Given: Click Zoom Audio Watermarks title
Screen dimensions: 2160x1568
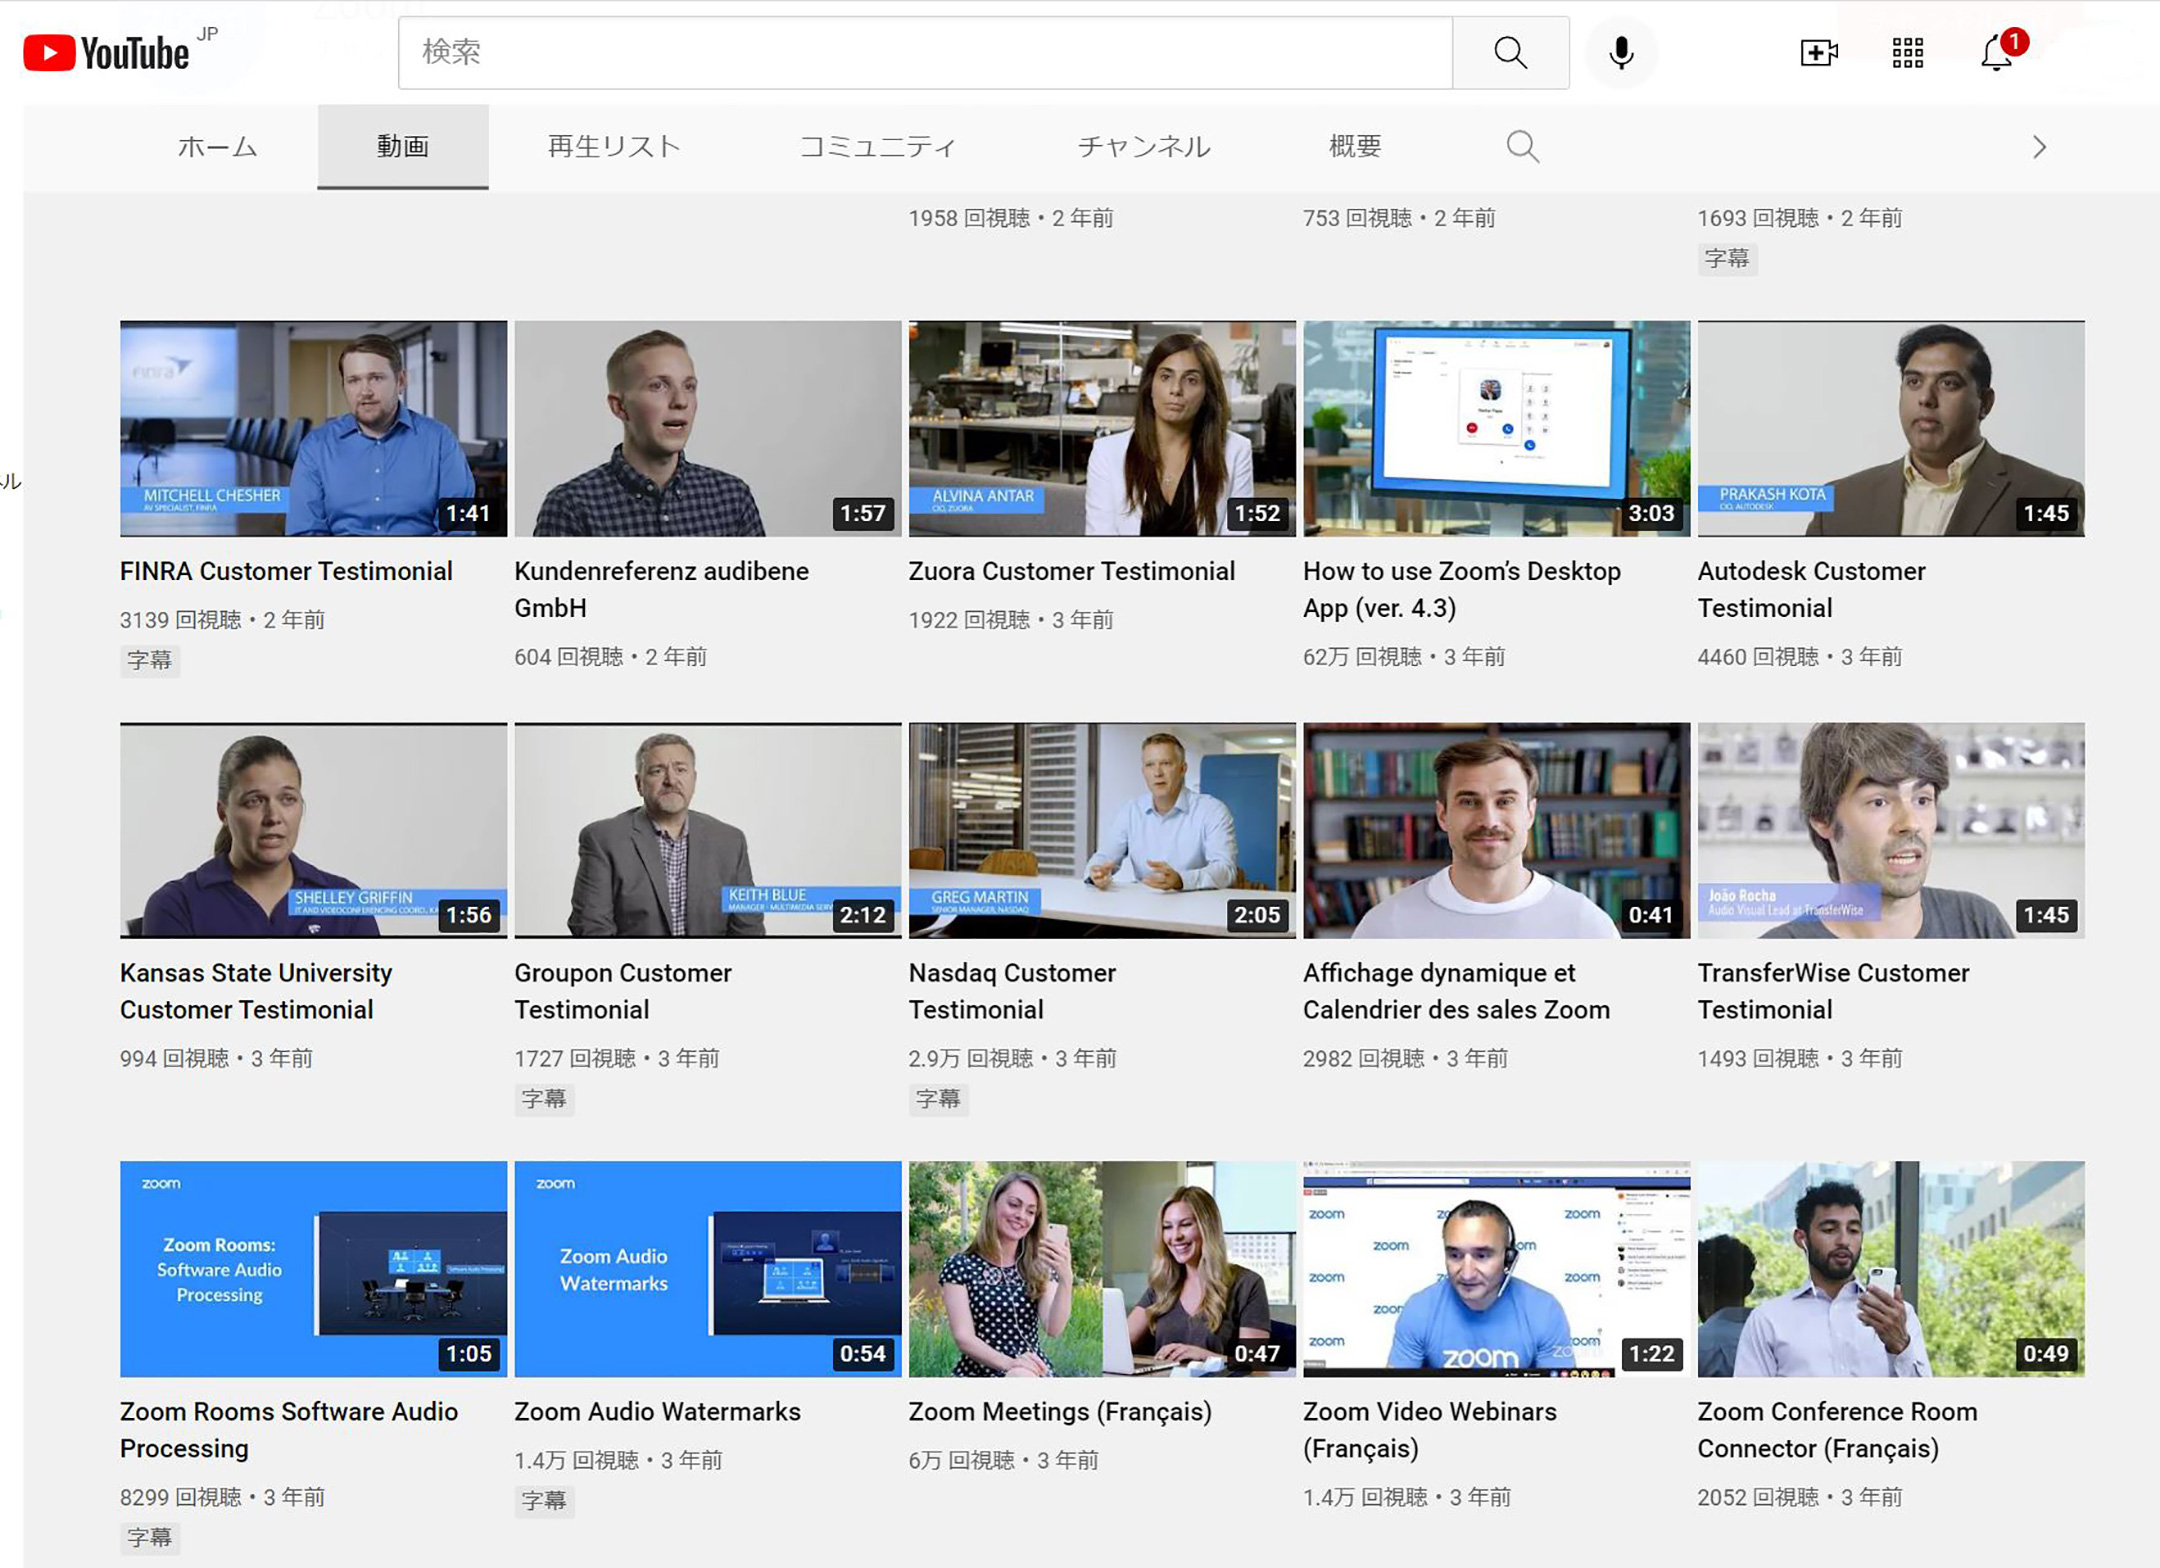Looking at the screenshot, I should [x=657, y=1412].
